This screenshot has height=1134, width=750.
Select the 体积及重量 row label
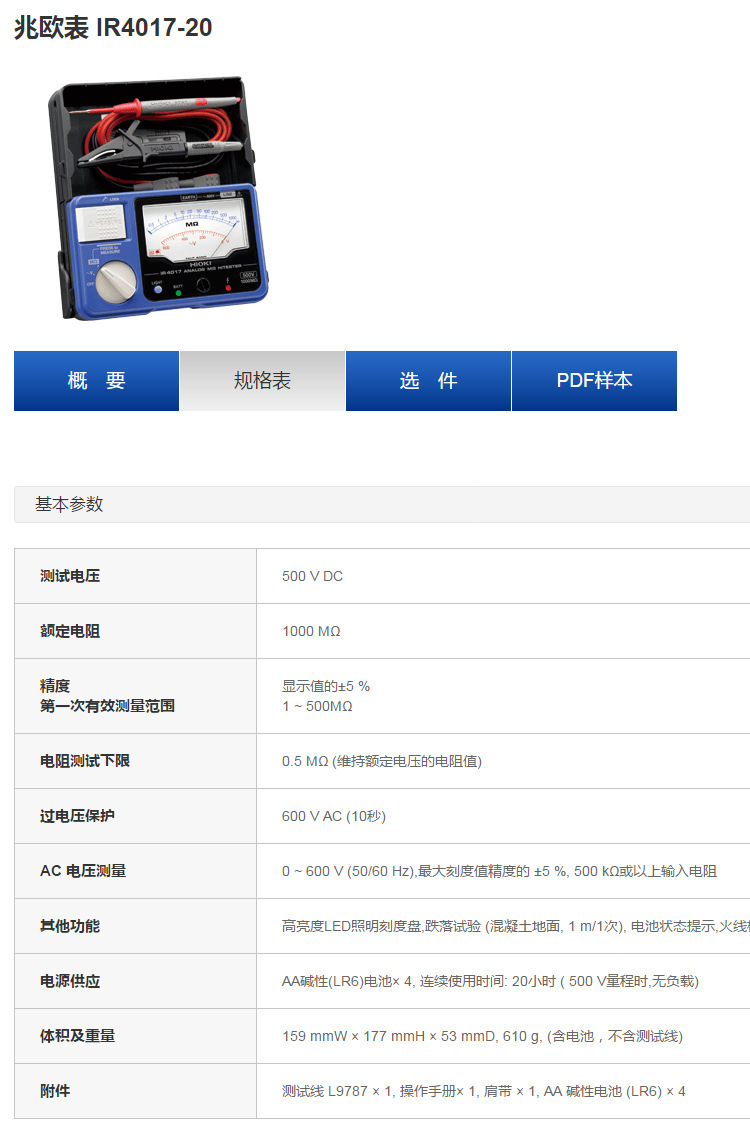[77, 1036]
